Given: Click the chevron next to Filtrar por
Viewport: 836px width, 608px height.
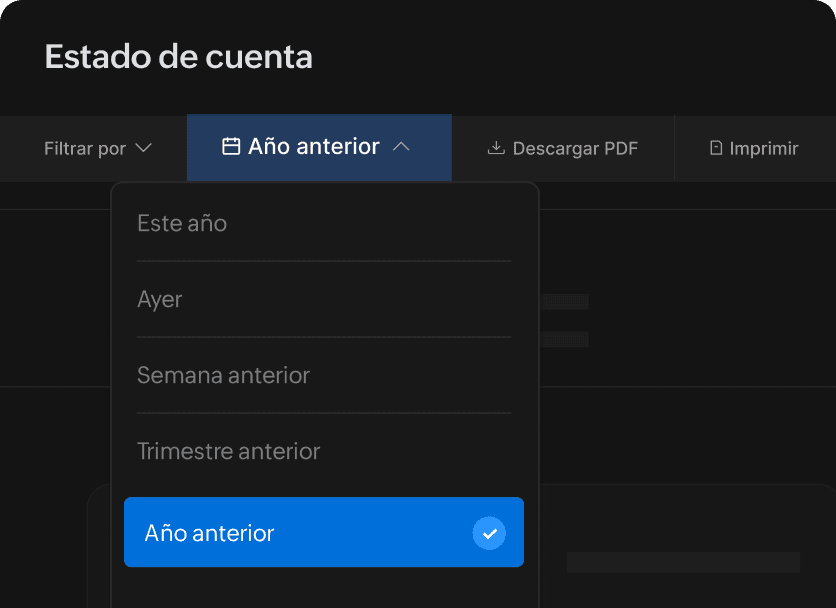Looking at the screenshot, I should [143, 148].
